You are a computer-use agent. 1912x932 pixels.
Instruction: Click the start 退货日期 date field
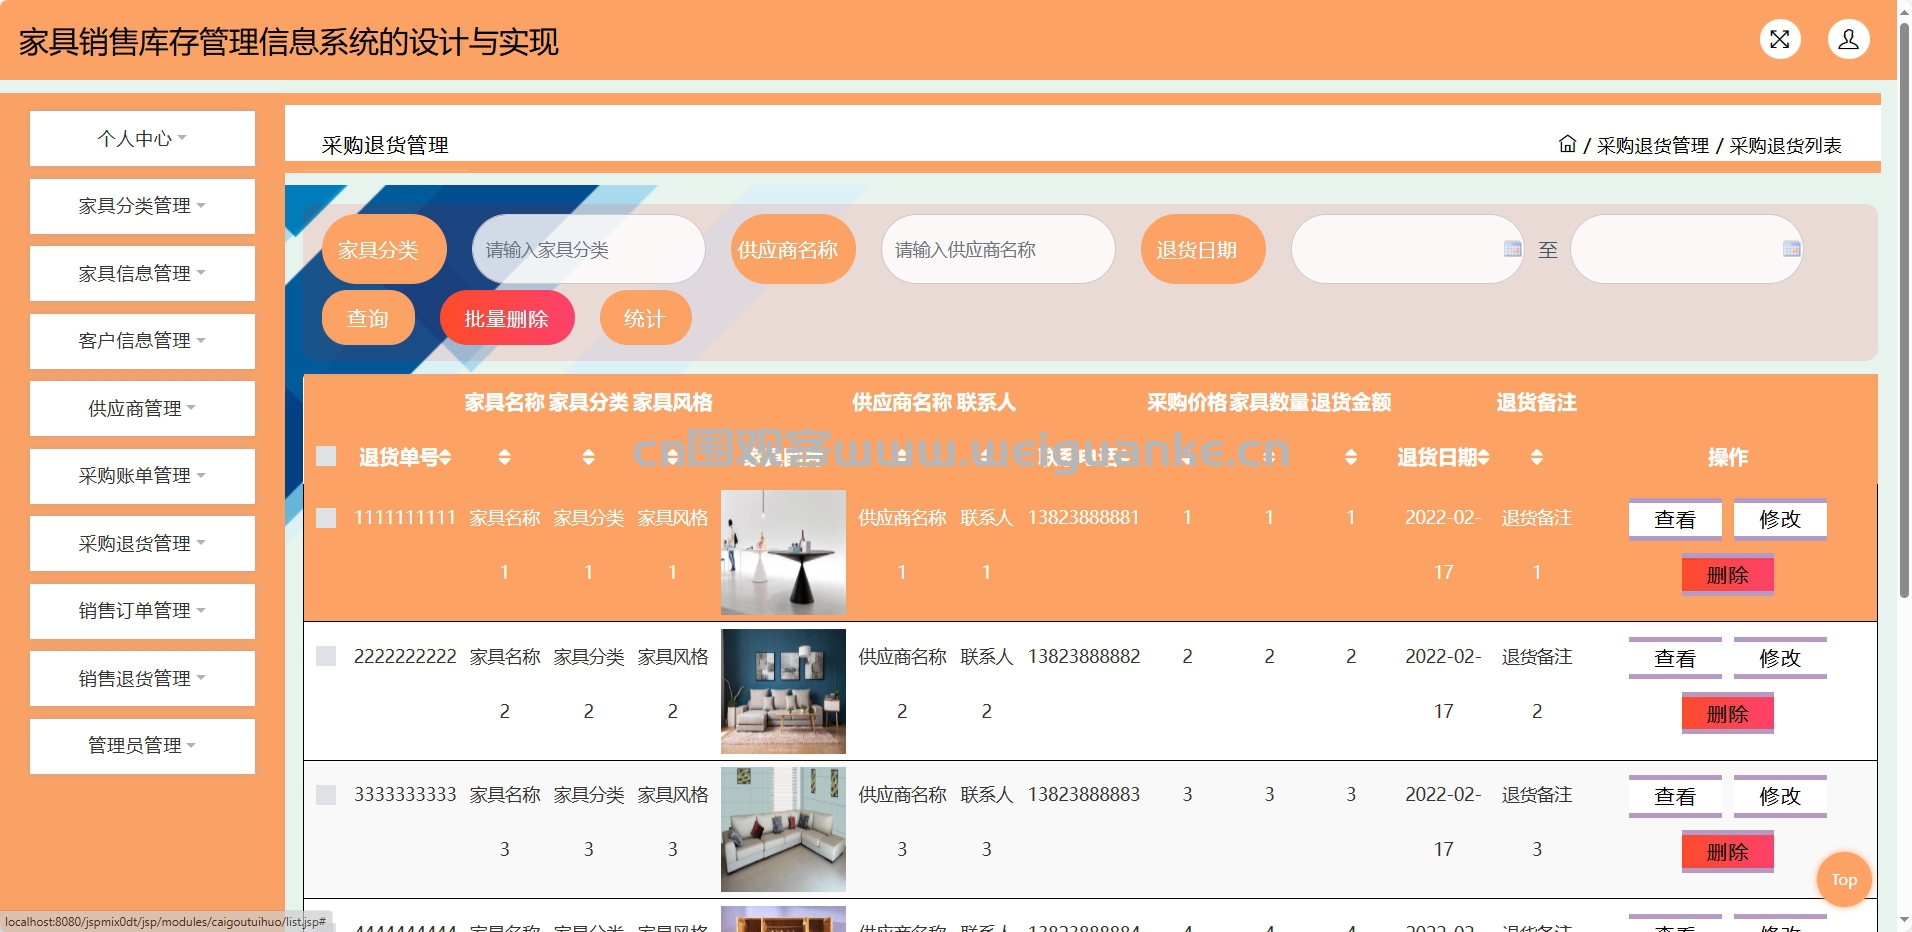[1407, 249]
